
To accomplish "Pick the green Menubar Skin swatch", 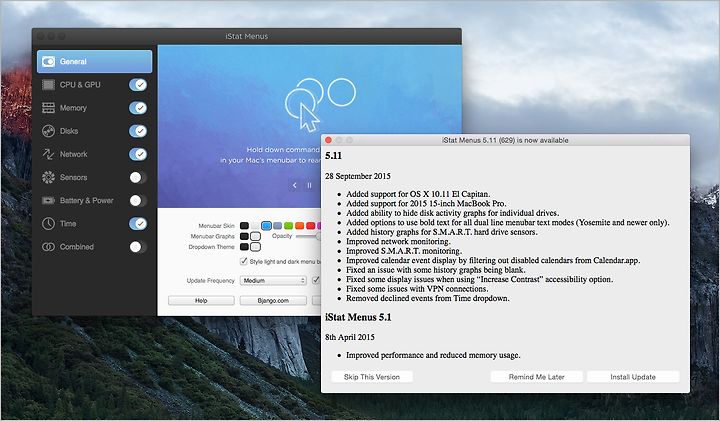I will (x=288, y=225).
